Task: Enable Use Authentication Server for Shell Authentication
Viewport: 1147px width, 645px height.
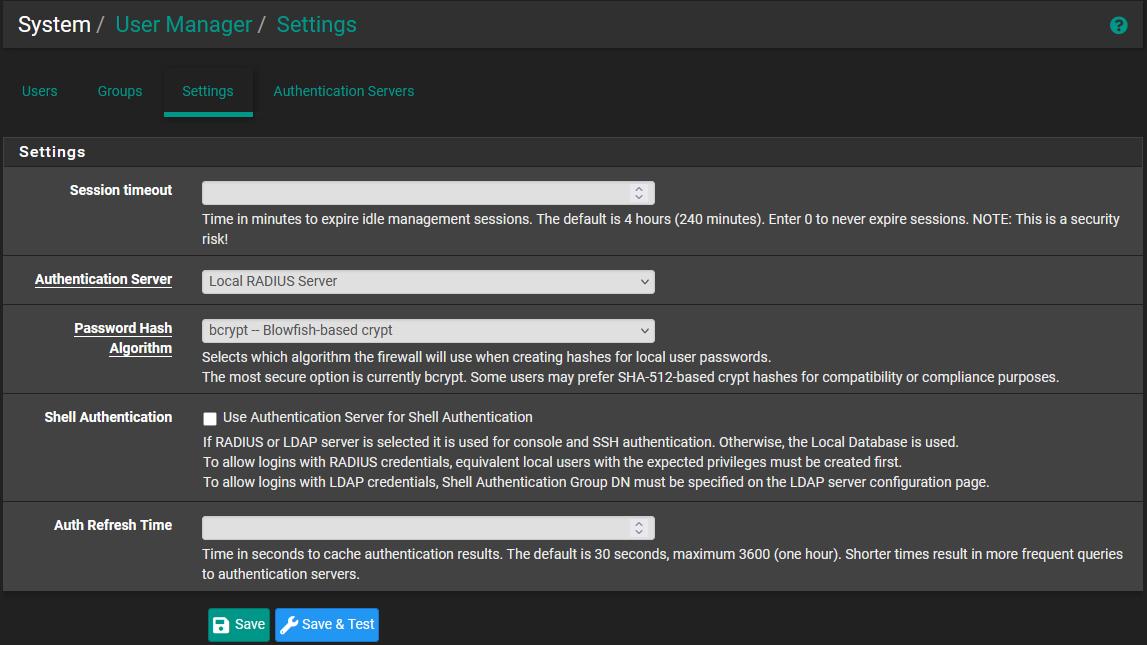Action: click(x=210, y=418)
